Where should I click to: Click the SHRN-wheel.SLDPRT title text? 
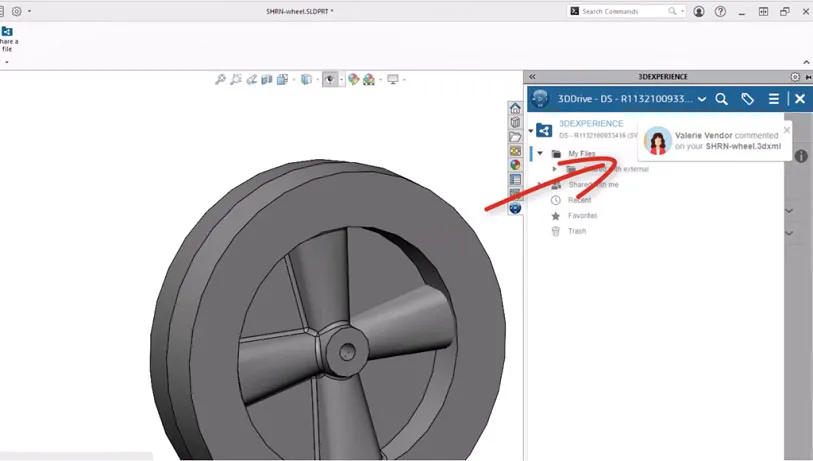coord(300,11)
